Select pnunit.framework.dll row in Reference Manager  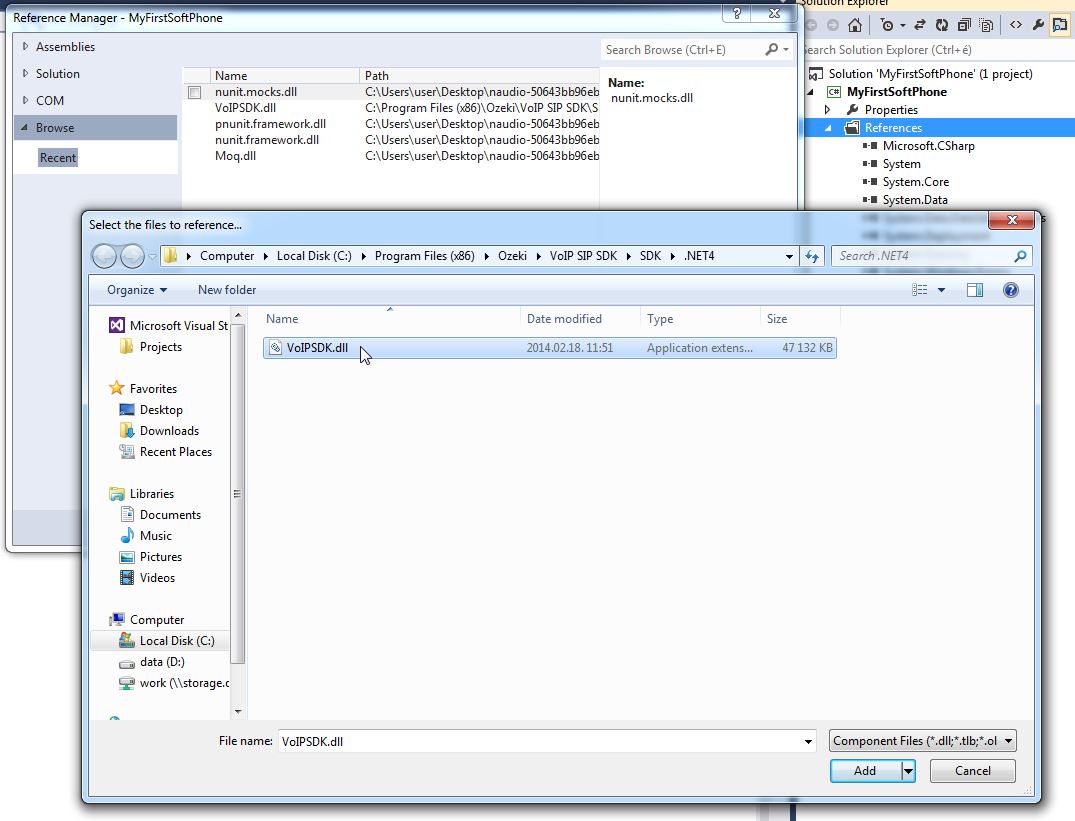point(391,124)
